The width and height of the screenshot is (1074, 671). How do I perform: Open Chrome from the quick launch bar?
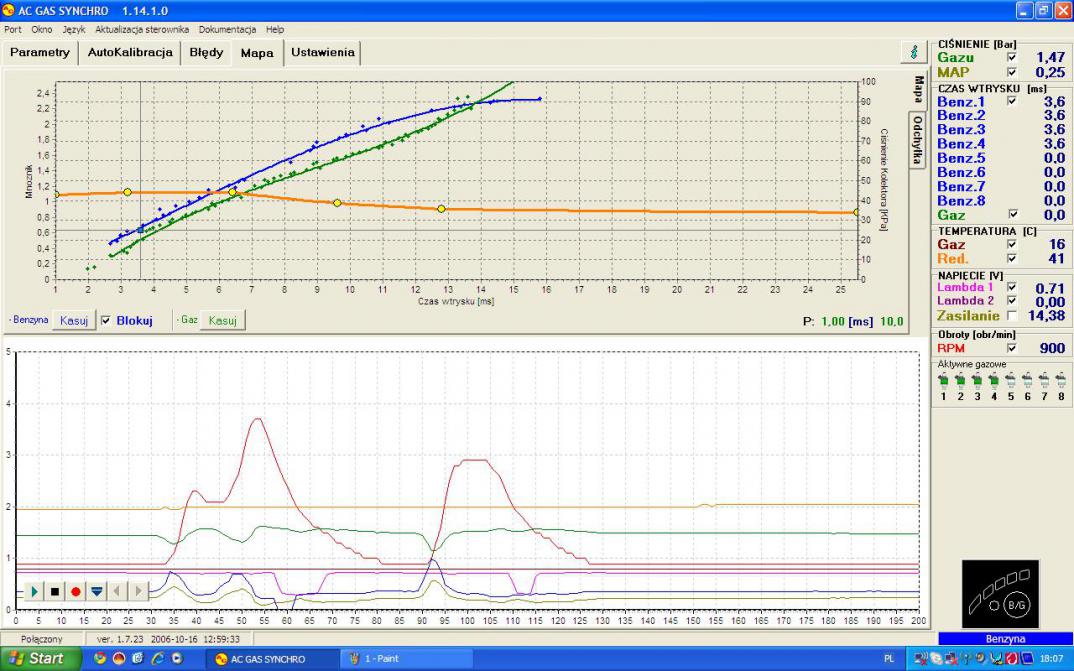coord(100,659)
